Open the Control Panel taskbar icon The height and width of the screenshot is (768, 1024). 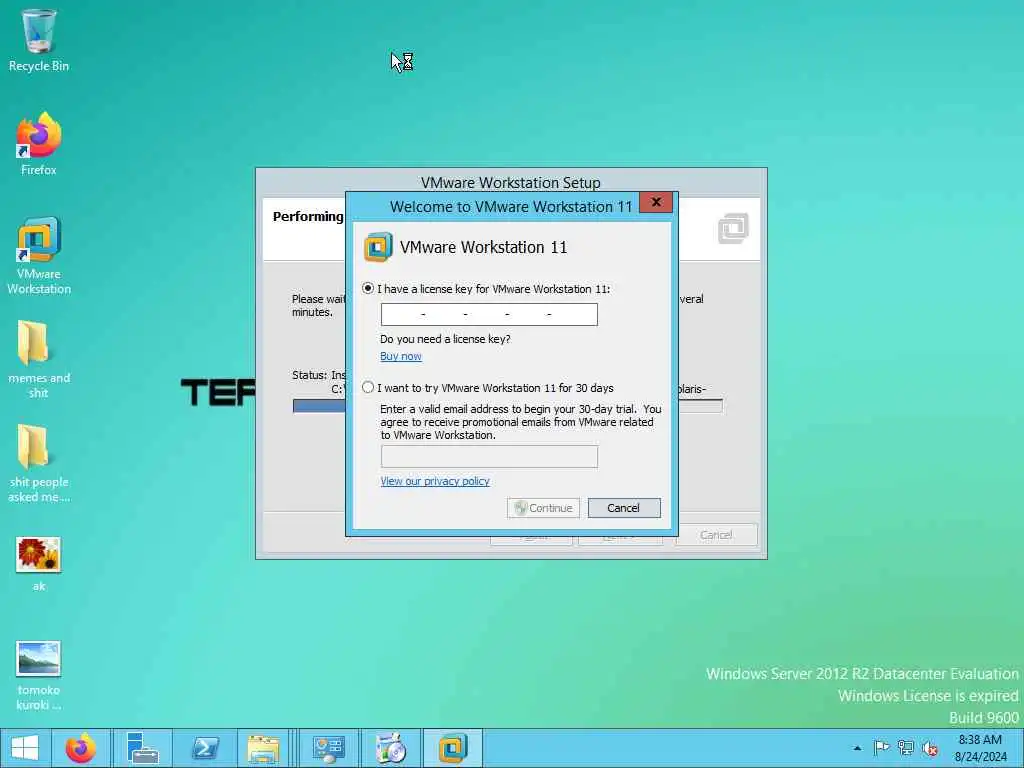click(x=328, y=748)
